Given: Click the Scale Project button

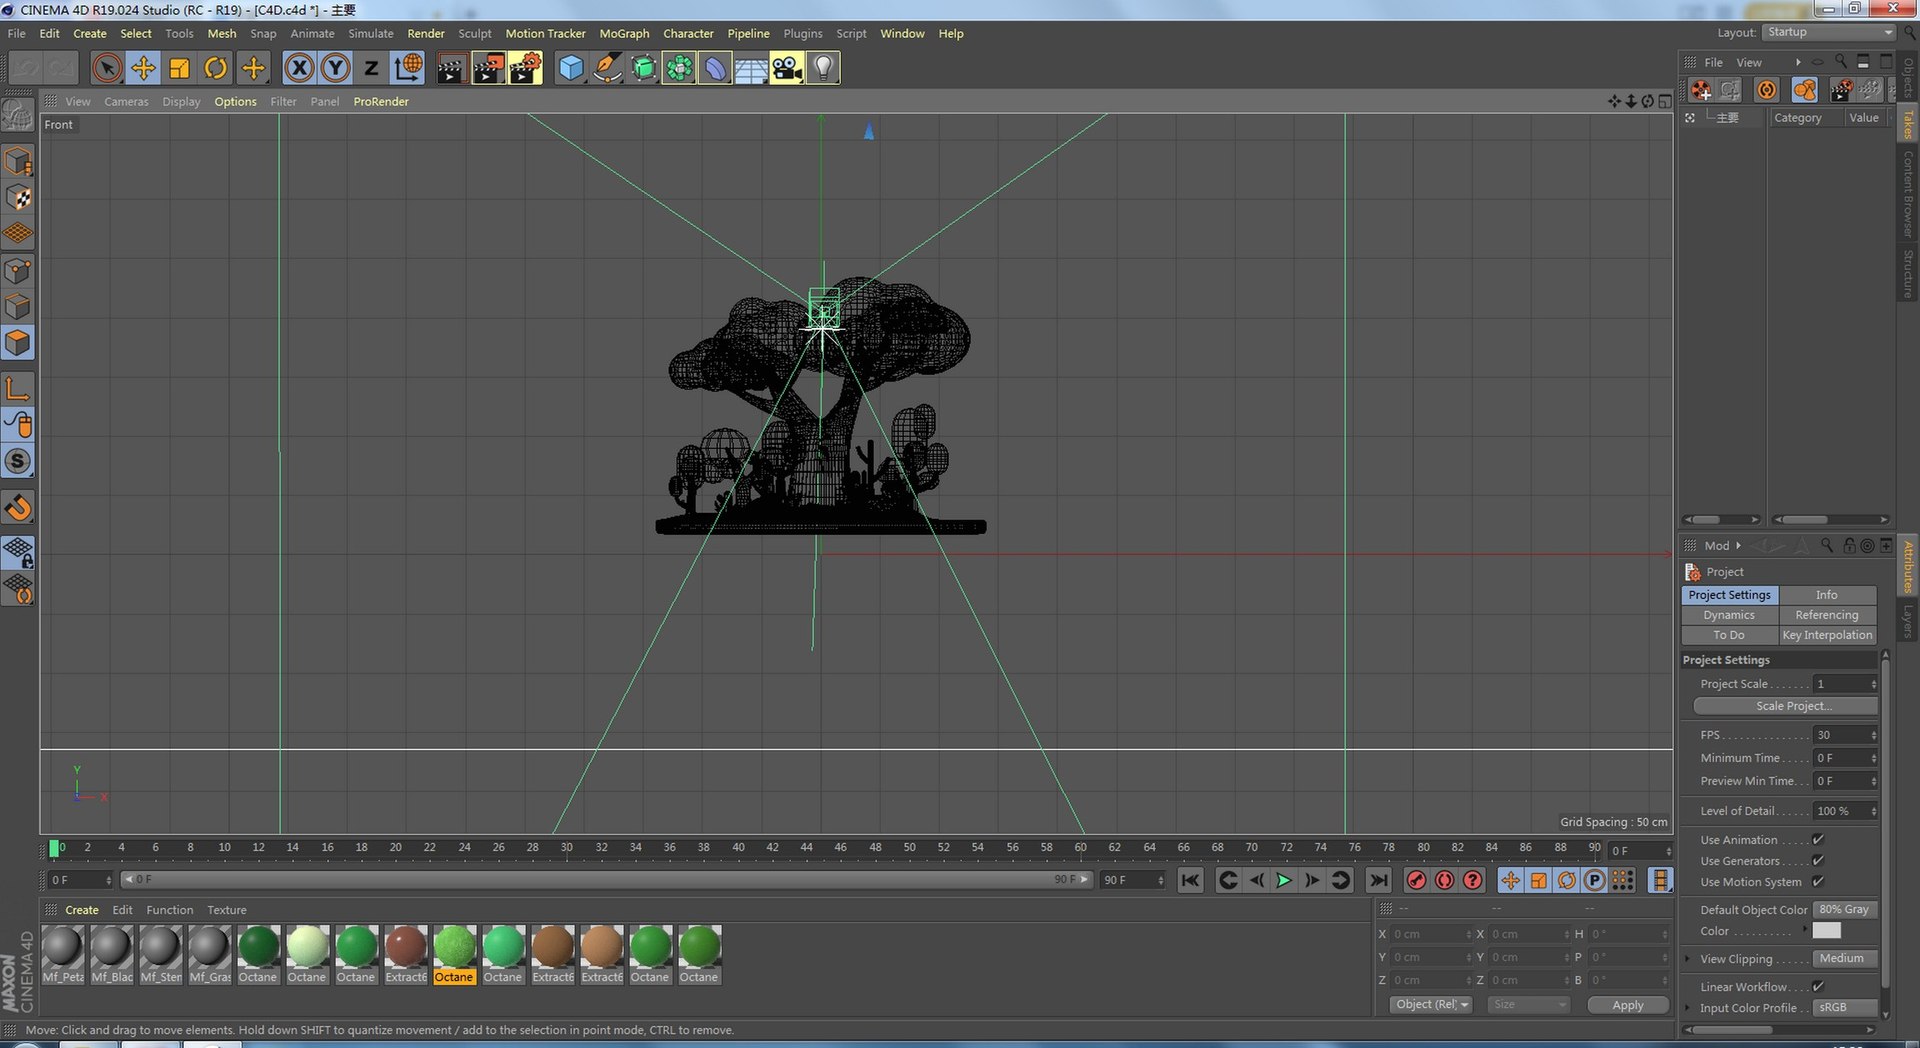Looking at the screenshot, I should 1785,706.
